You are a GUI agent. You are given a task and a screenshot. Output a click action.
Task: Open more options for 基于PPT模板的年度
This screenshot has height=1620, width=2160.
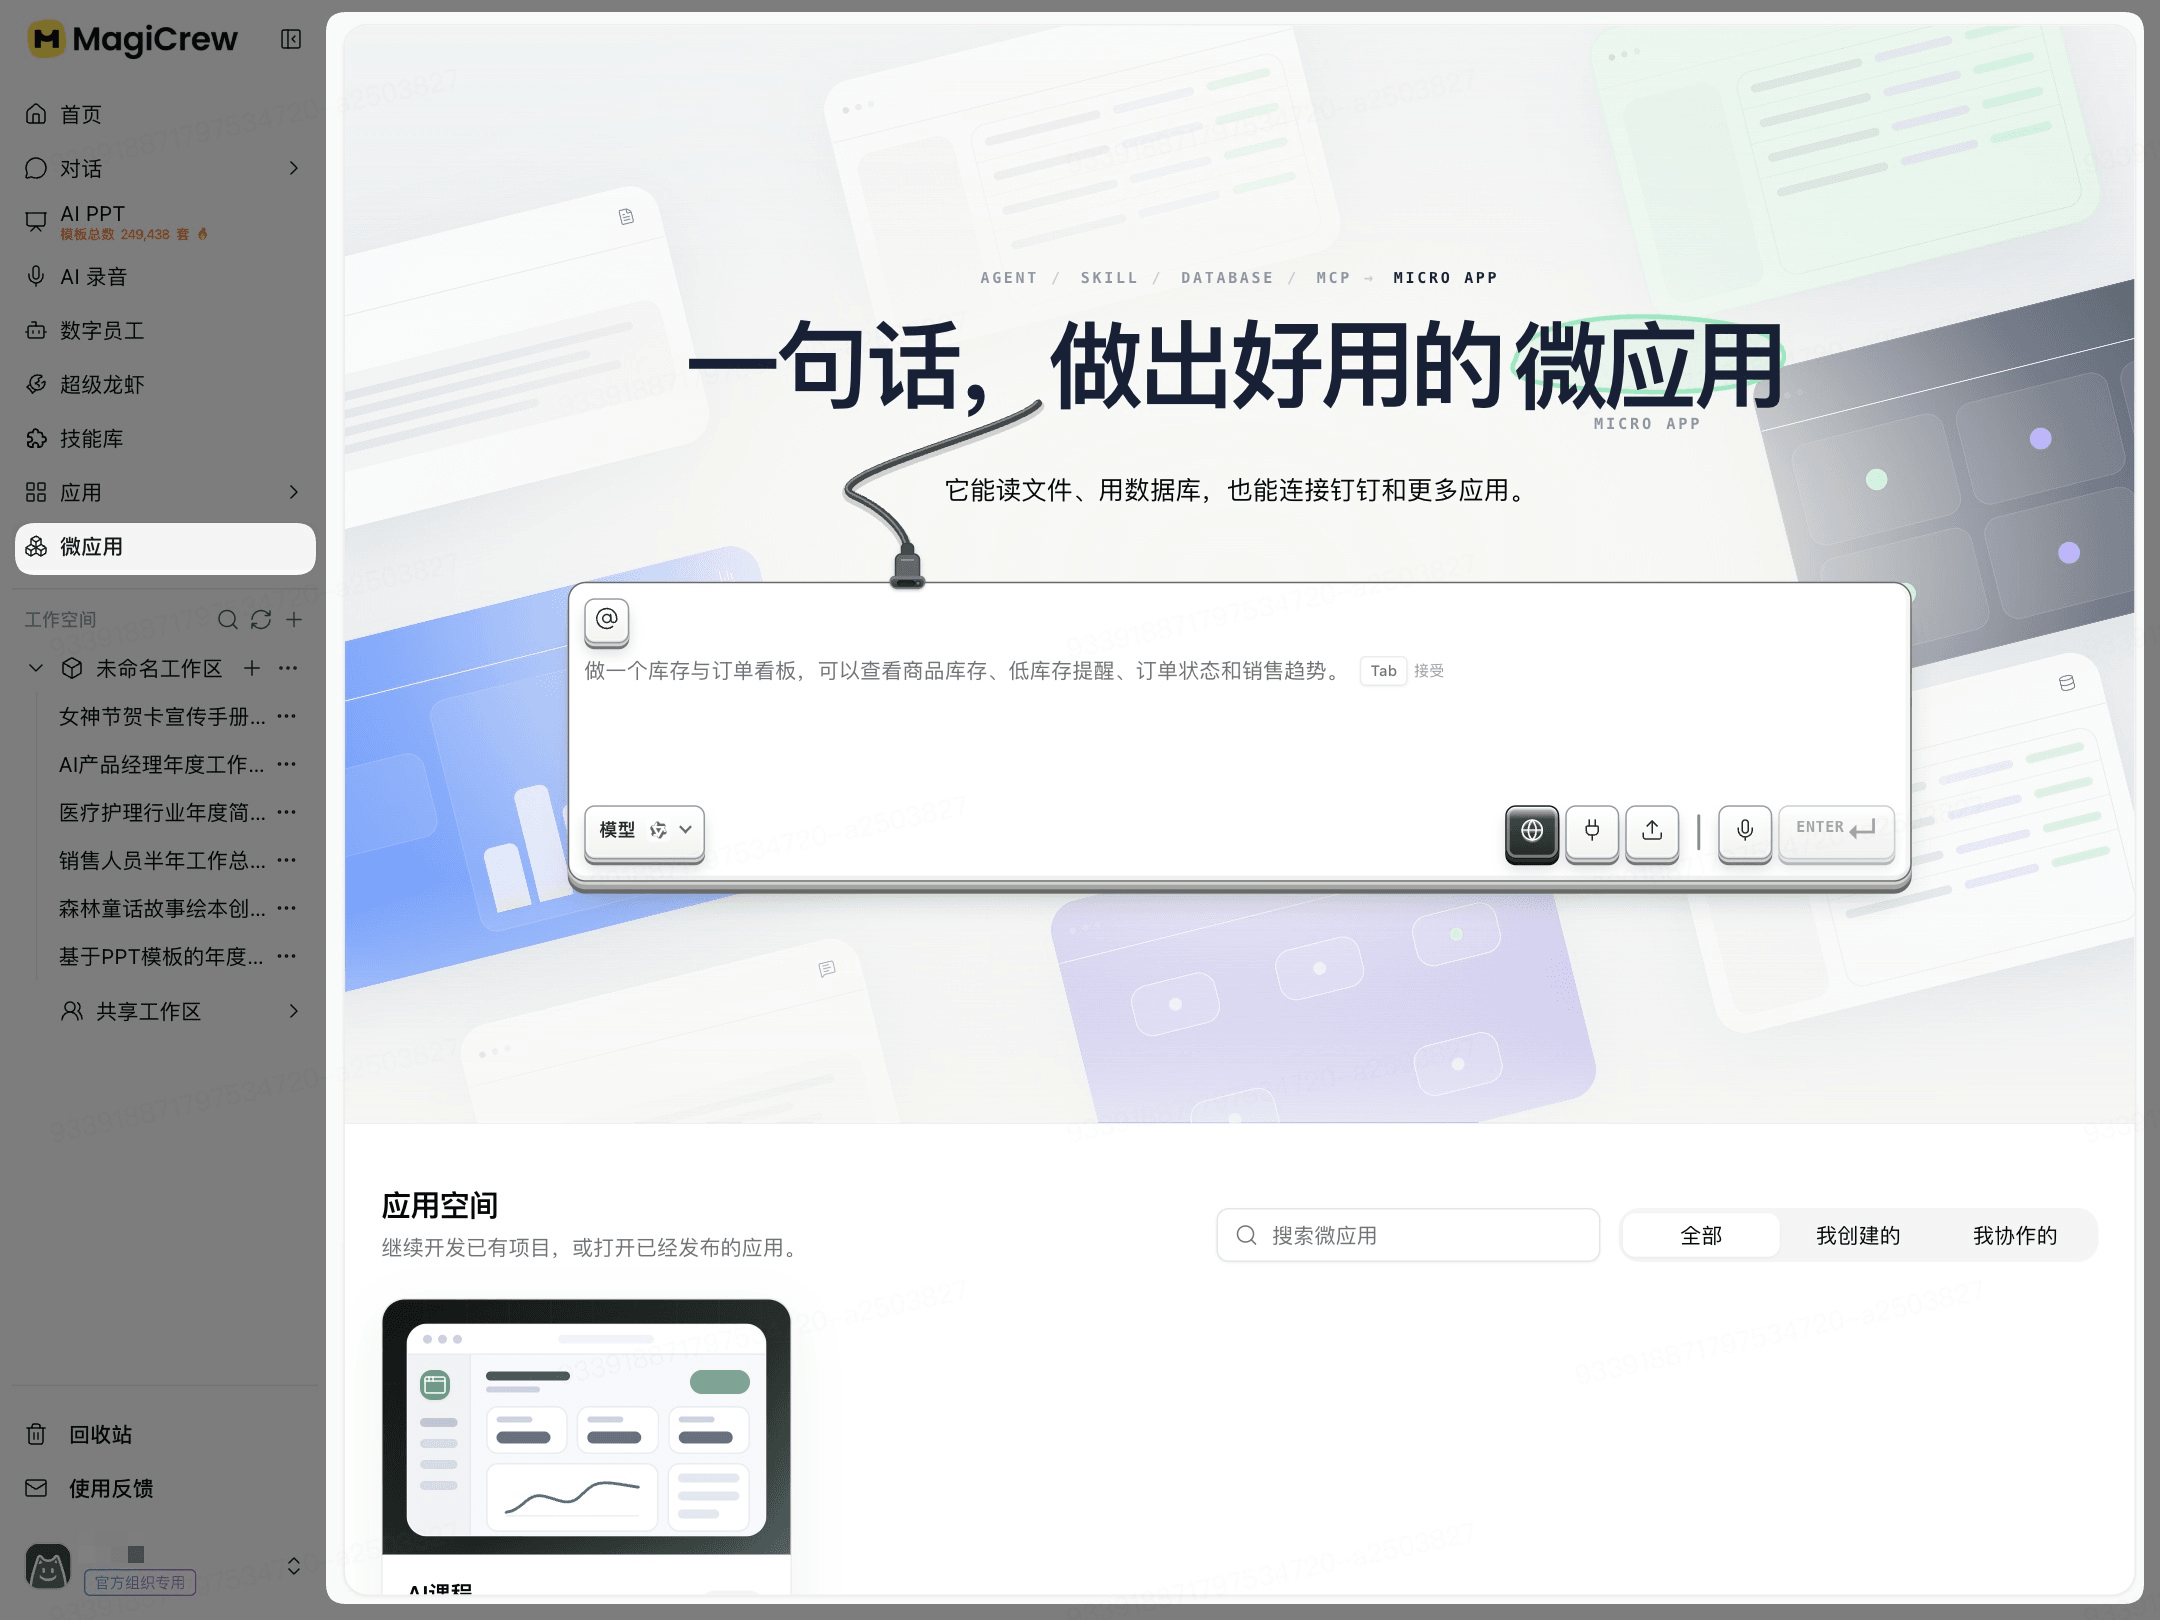287,956
